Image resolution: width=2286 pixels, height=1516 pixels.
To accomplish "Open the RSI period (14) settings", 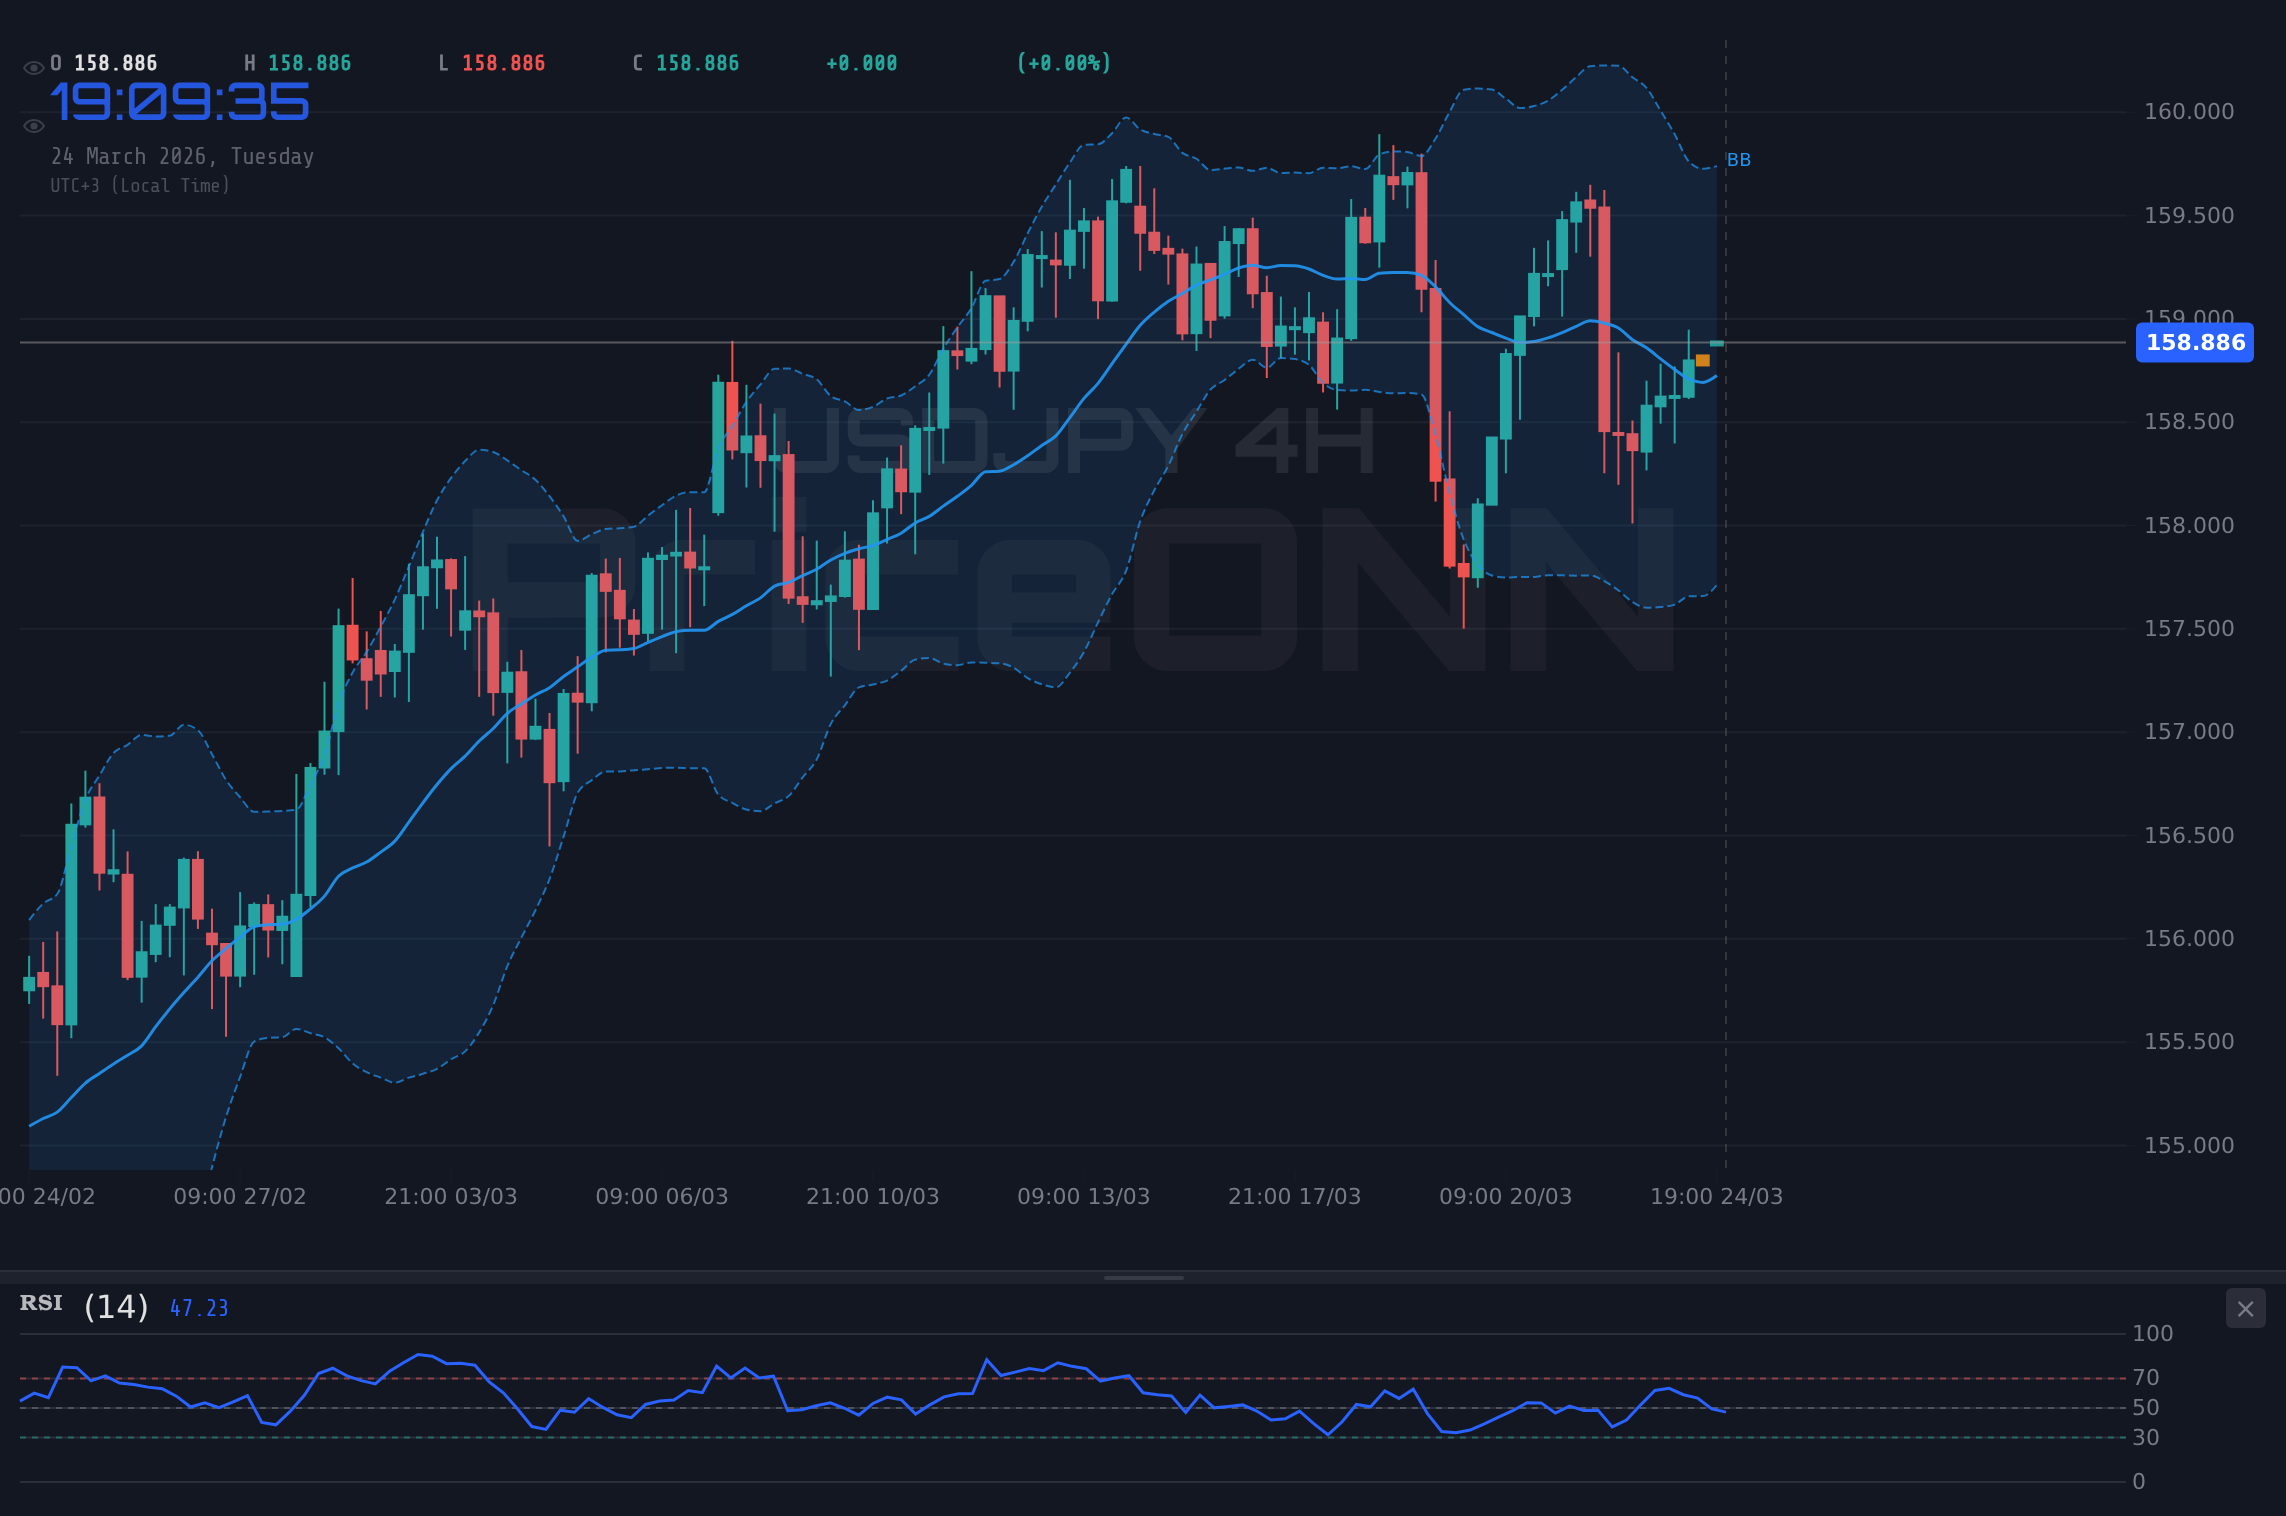I will pyautogui.click(x=115, y=1305).
